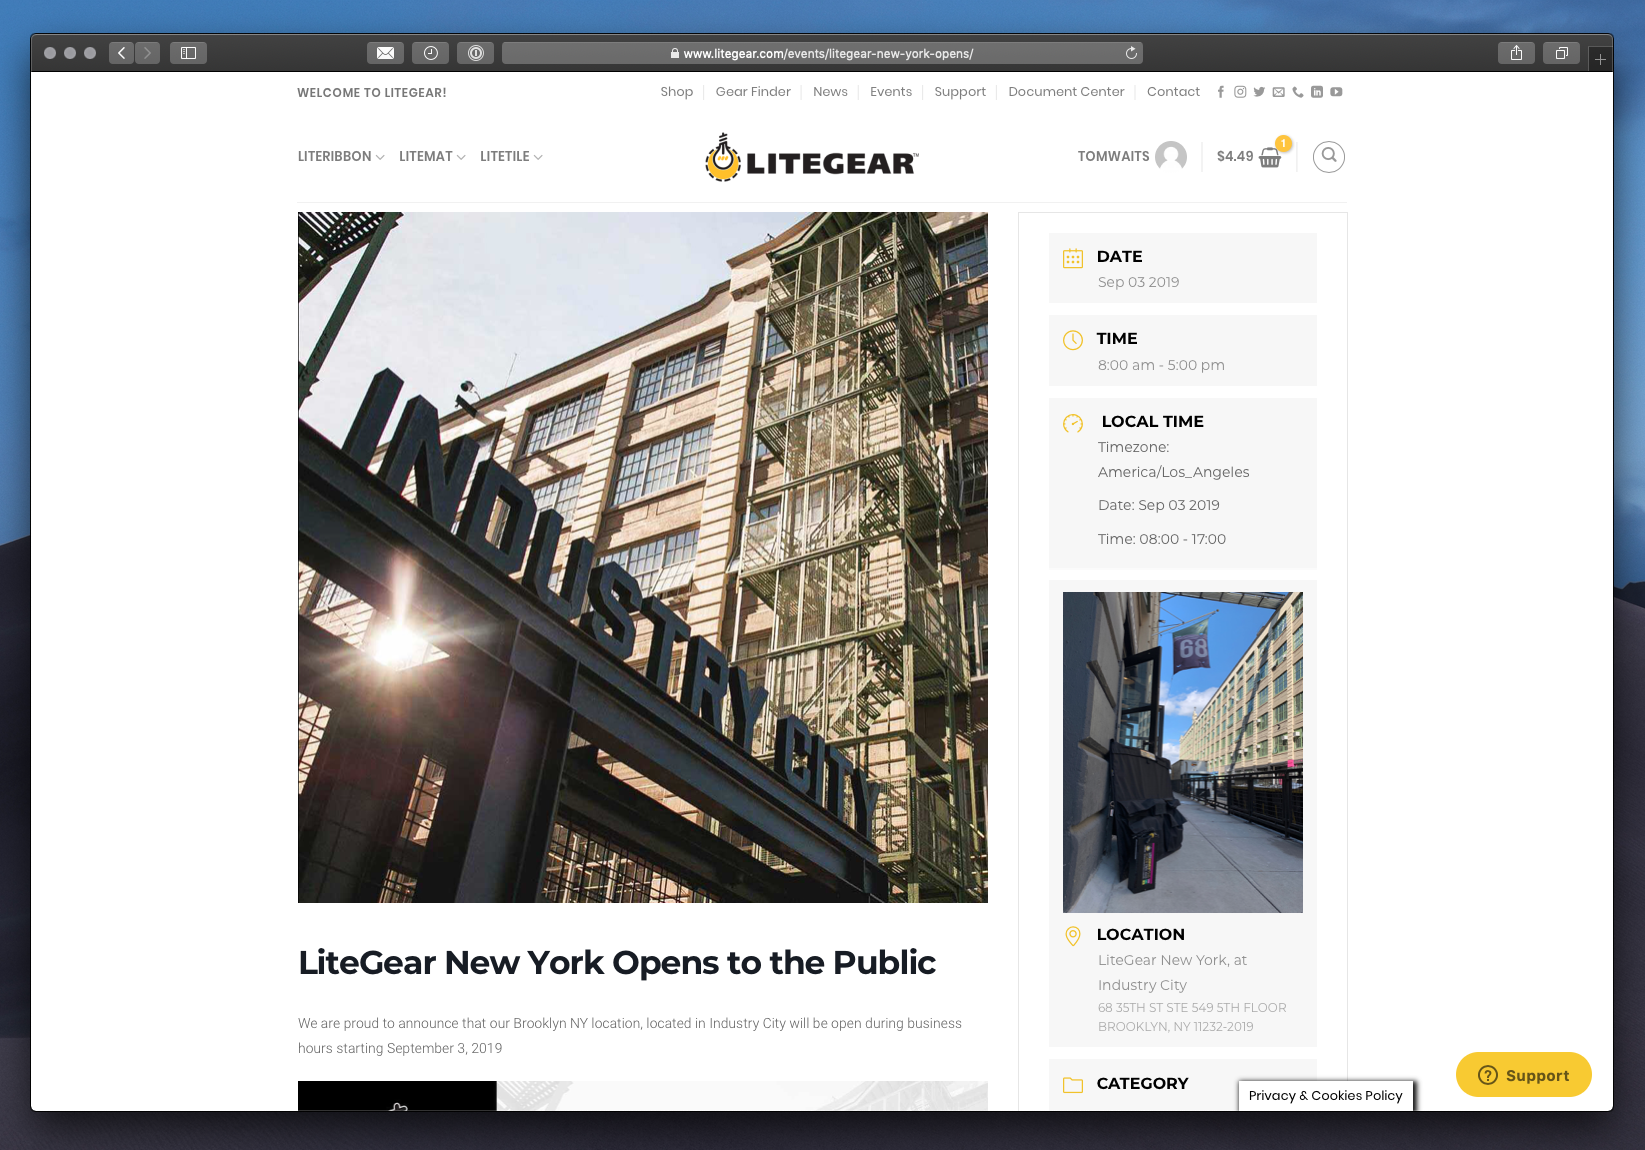This screenshot has width=1645, height=1150.
Task: Open the Shop menu link
Action: [676, 92]
